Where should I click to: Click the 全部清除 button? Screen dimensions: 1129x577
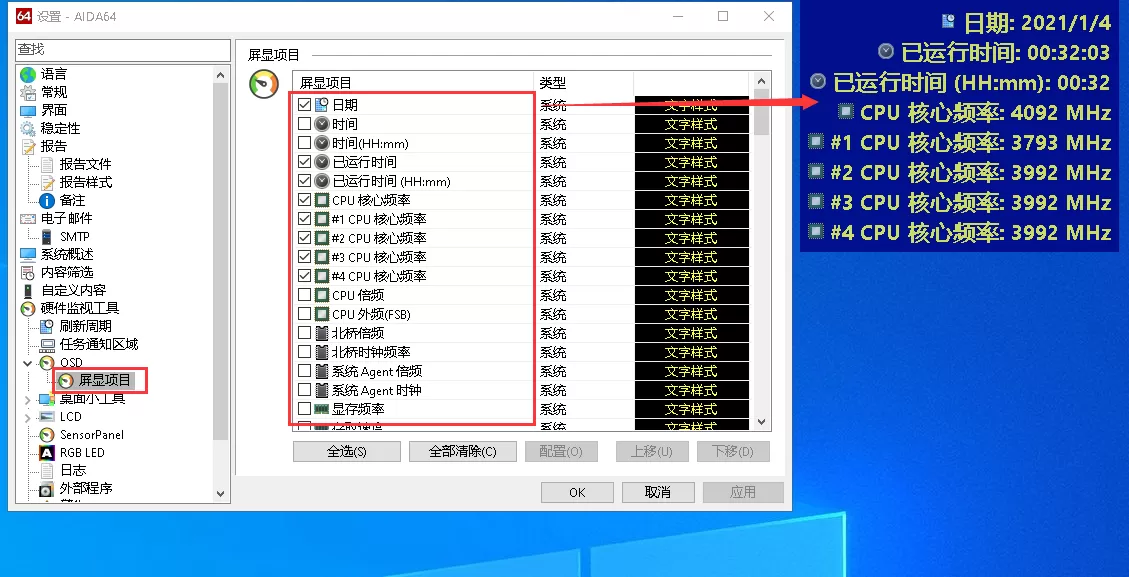pos(462,451)
